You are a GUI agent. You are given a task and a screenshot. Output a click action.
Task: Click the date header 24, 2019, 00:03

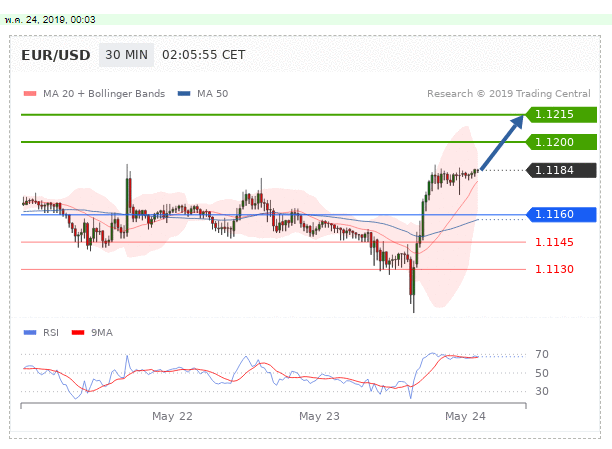(50, 20)
